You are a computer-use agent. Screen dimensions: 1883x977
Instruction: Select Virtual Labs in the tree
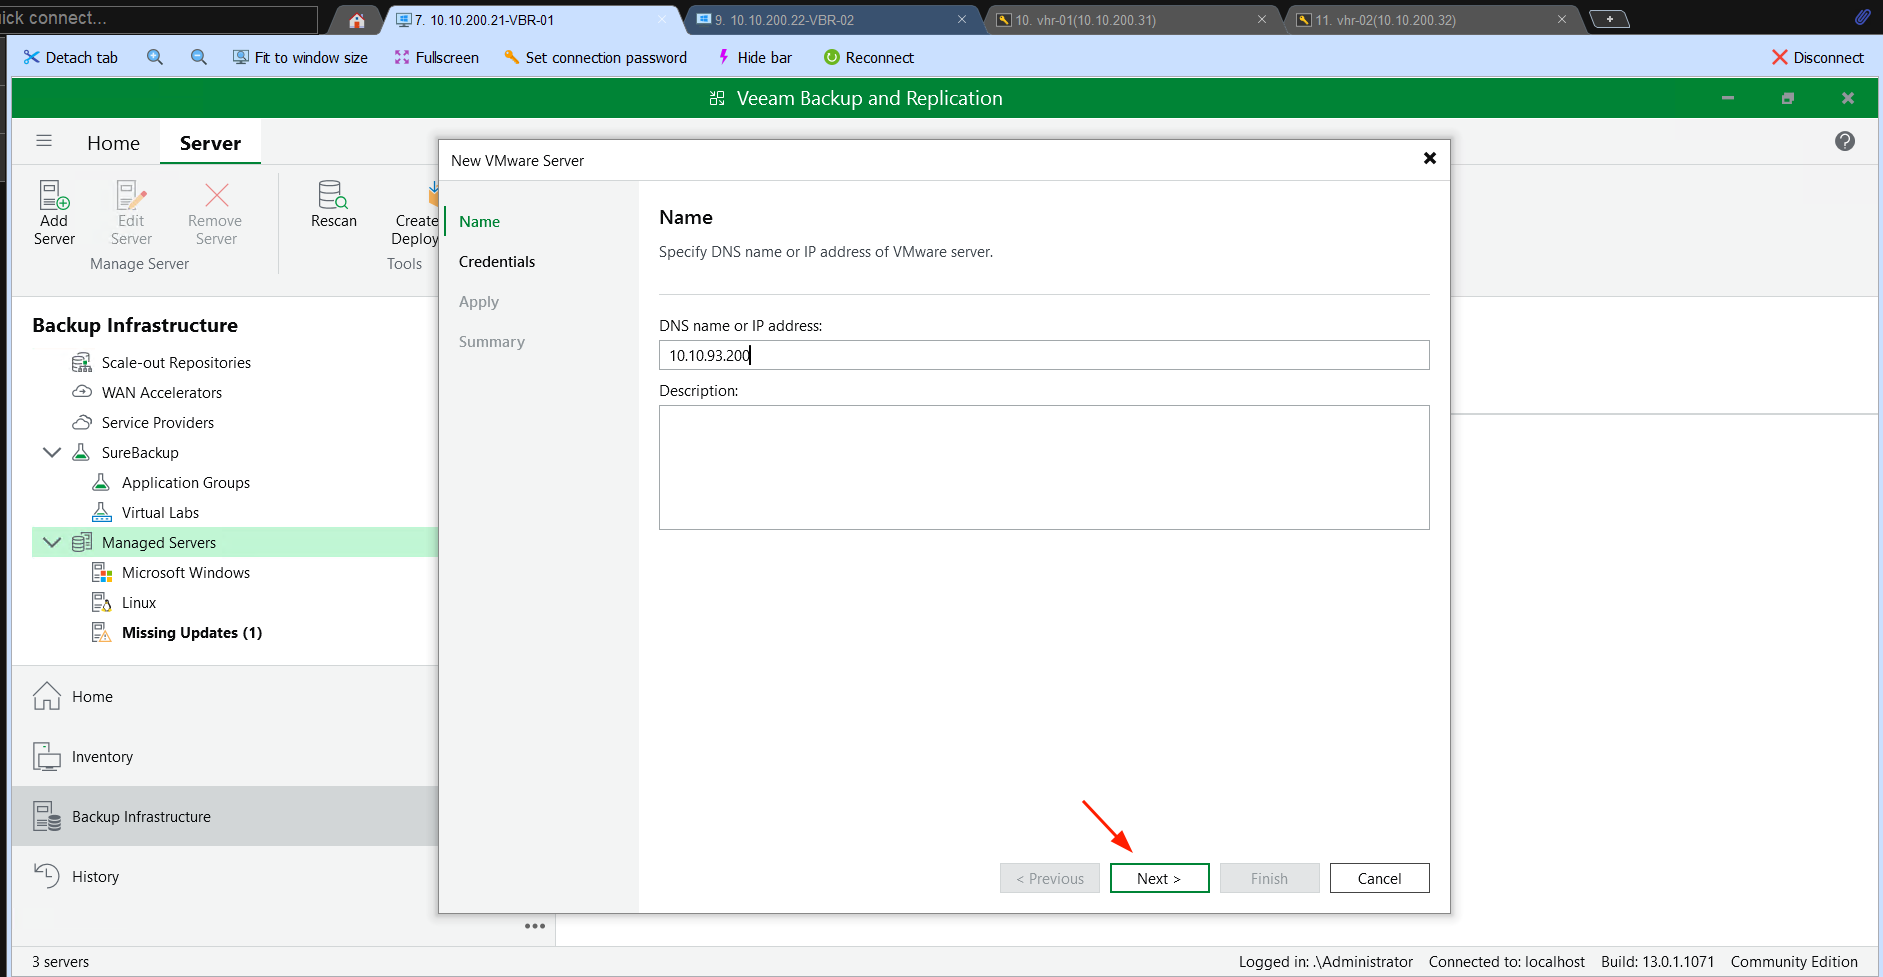(160, 512)
